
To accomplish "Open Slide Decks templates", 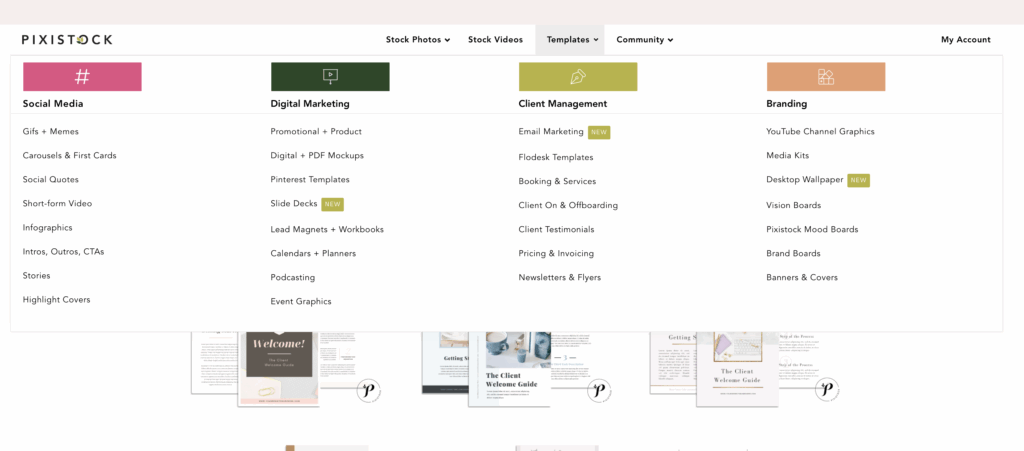I will [294, 204].
